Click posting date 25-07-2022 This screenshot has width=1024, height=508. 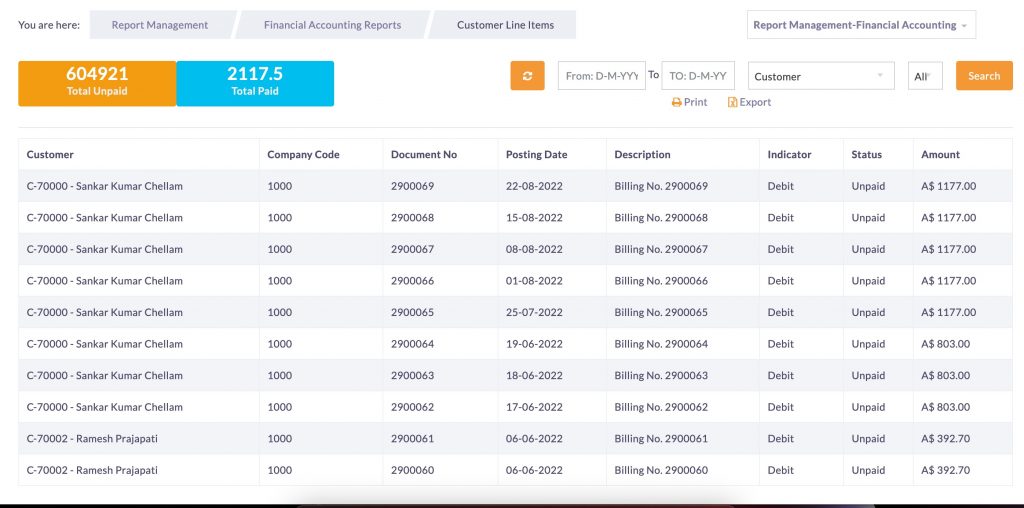pyautogui.click(x=534, y=312)
